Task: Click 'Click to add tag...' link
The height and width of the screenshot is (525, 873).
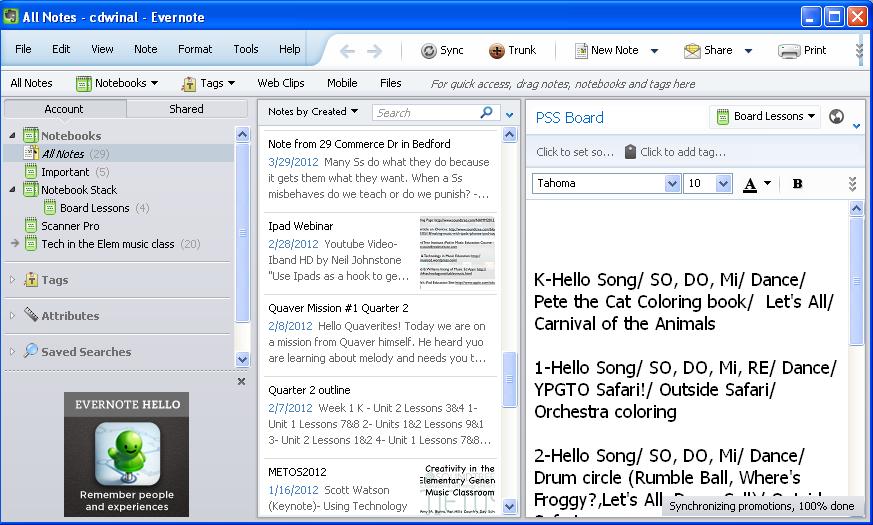Action: click(682, 152)
